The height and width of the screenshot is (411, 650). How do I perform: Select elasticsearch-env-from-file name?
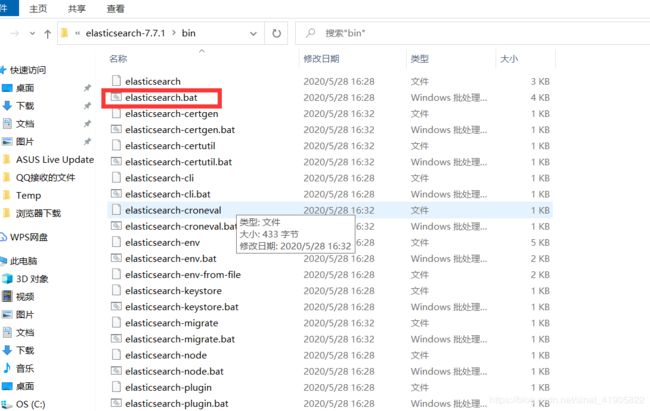[x=183, y=275]
